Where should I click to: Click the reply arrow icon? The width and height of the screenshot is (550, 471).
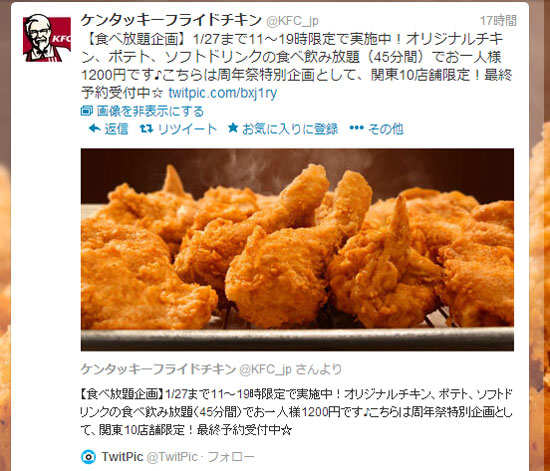(x=94, y=128)
